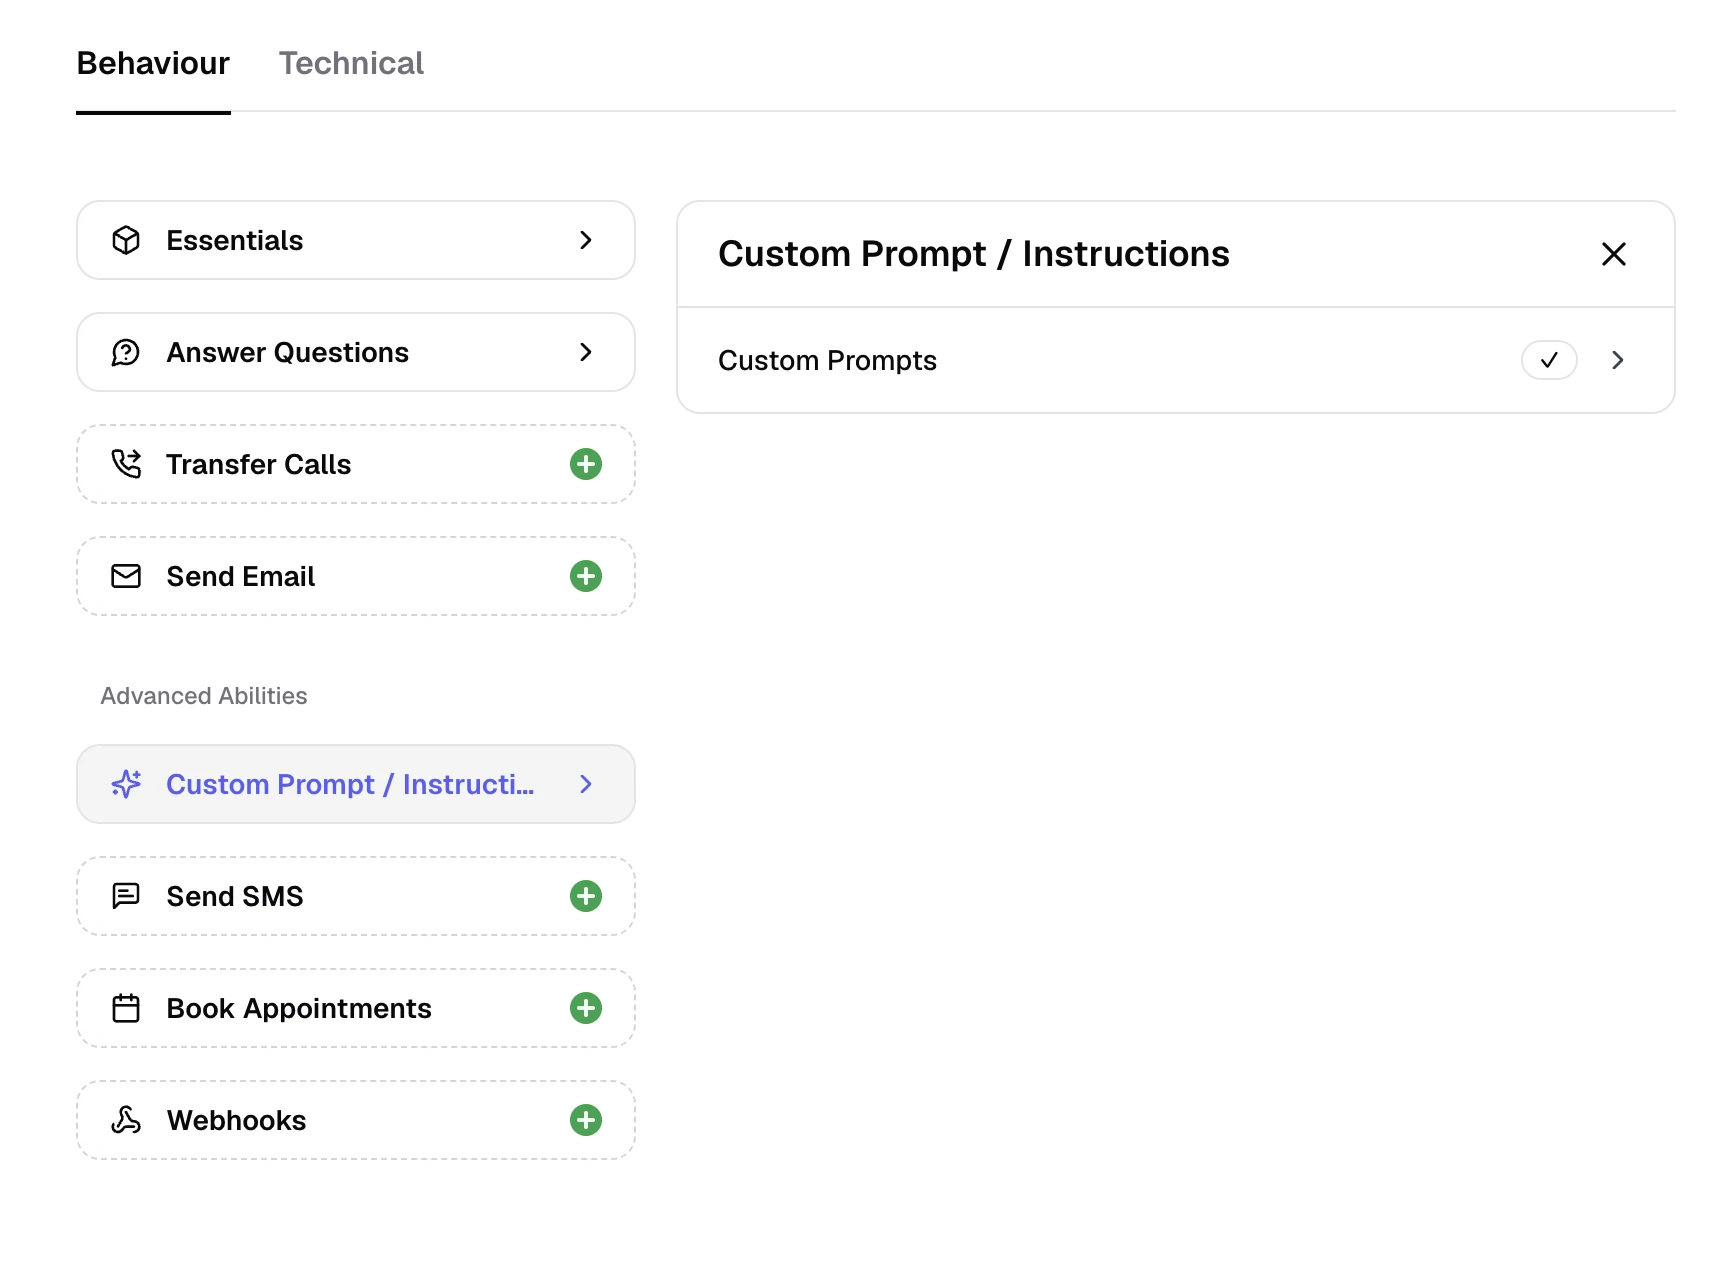Enable Transfer Calls with green plus
The height and width of the screenshot is (1270, 1732).
point(586,464)
